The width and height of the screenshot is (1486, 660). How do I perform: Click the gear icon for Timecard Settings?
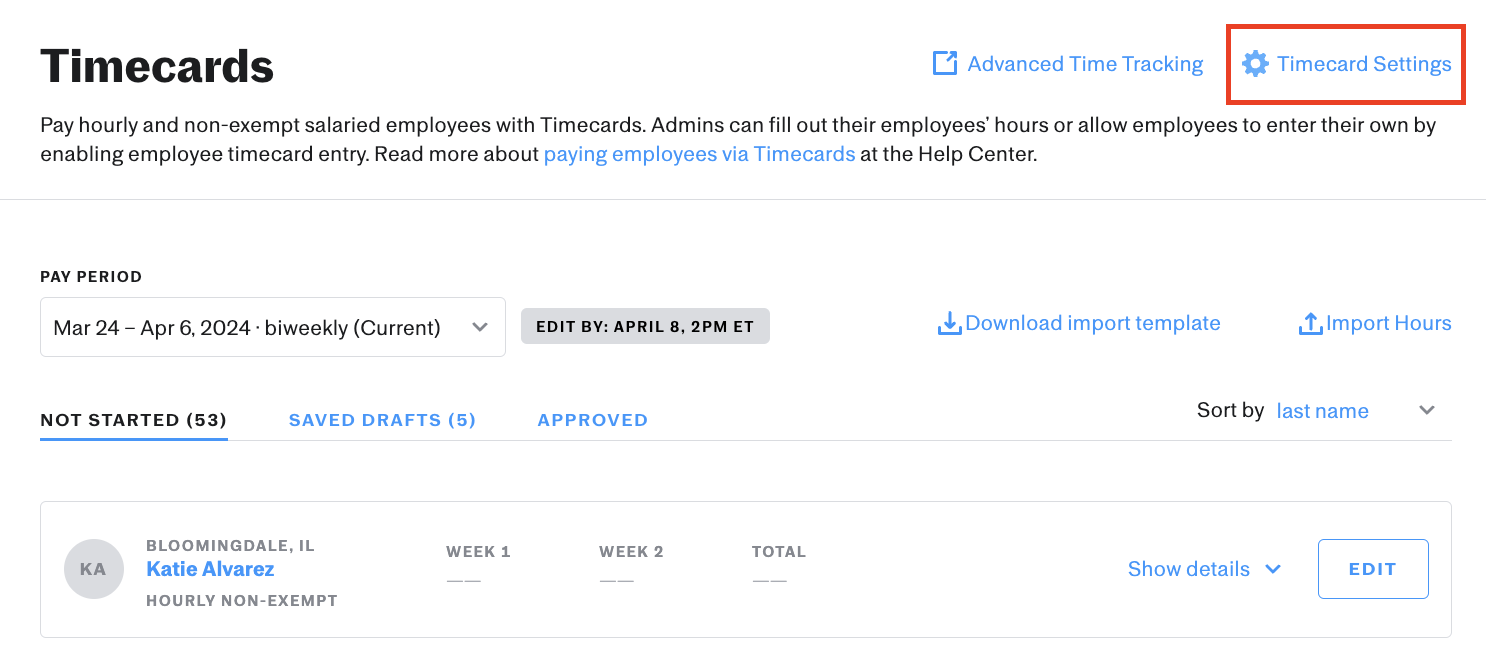pos(1255,64)
